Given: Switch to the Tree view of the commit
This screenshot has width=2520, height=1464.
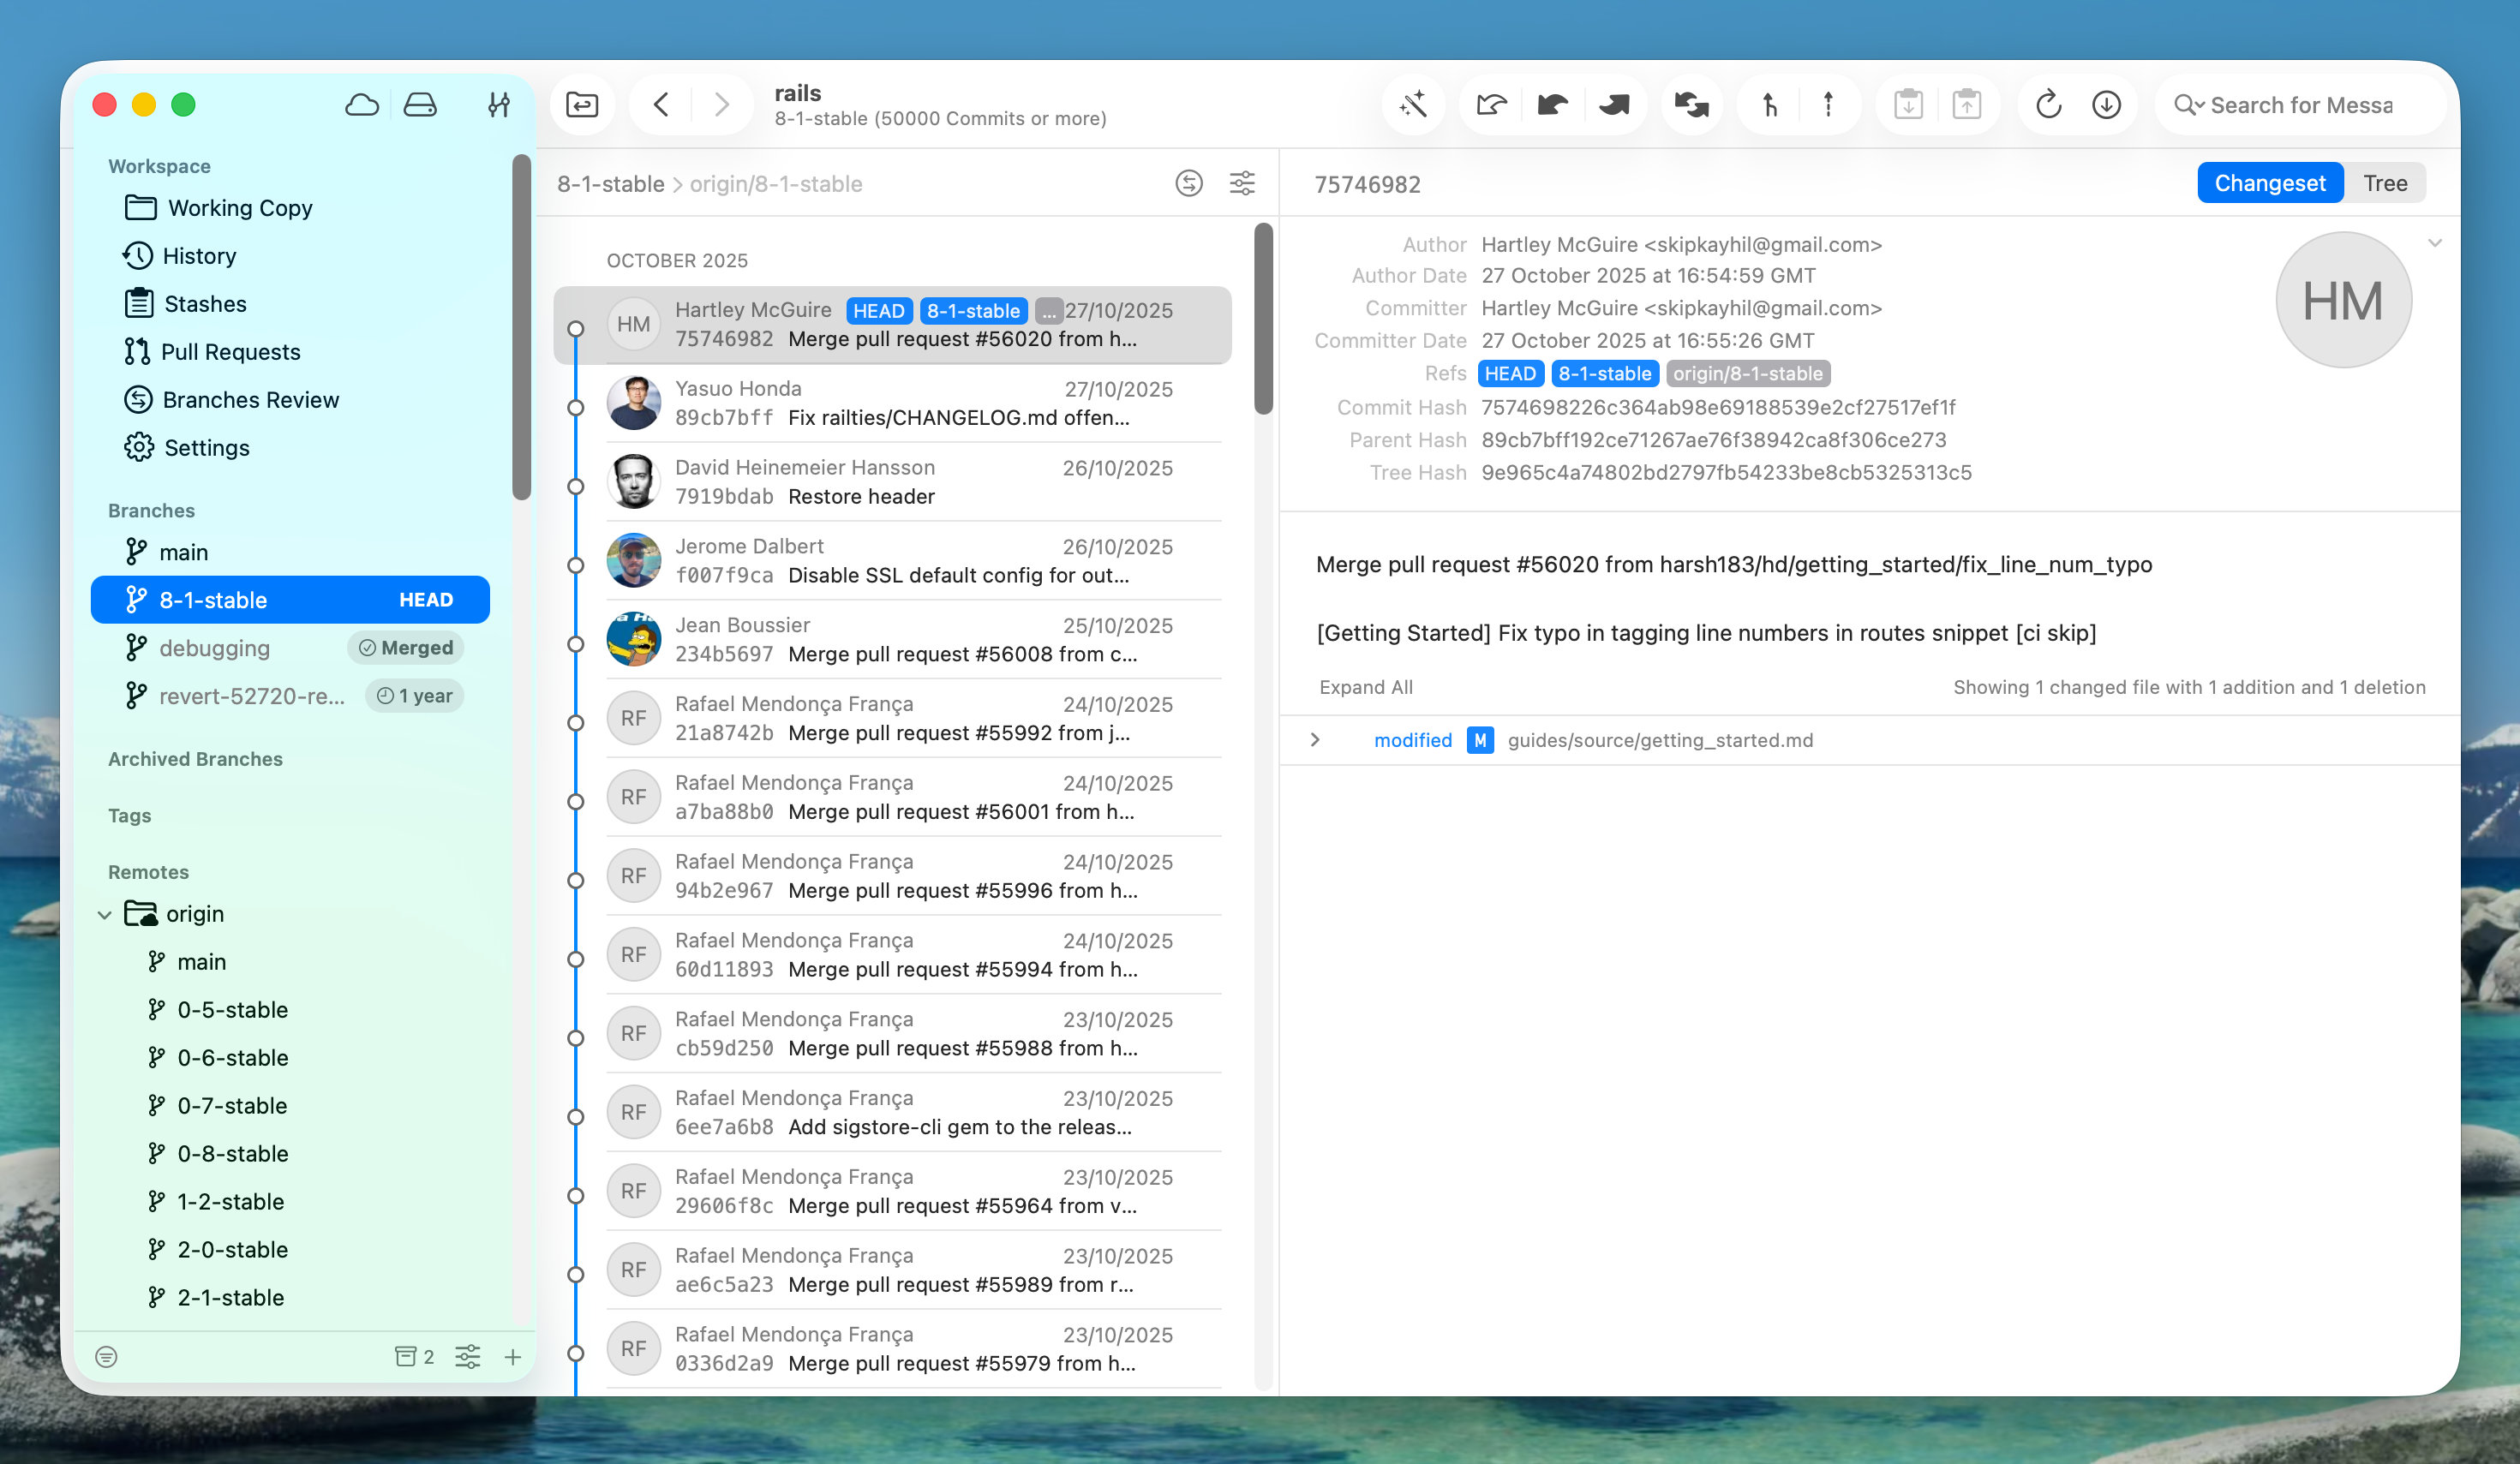Looking at the screenshot, I should 2386,182.
